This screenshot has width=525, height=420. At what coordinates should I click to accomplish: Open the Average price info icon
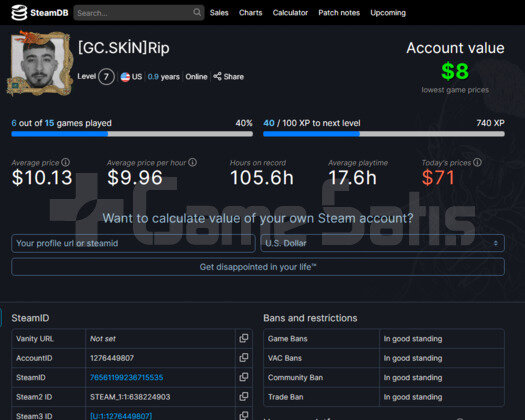pos(66,162)
